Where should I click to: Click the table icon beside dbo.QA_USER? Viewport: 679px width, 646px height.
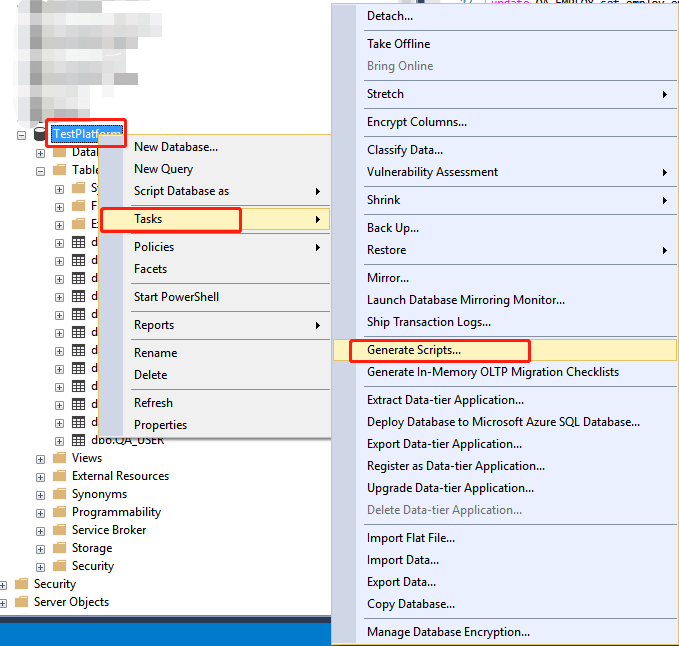pyautogui.click(x=78, y=440)
